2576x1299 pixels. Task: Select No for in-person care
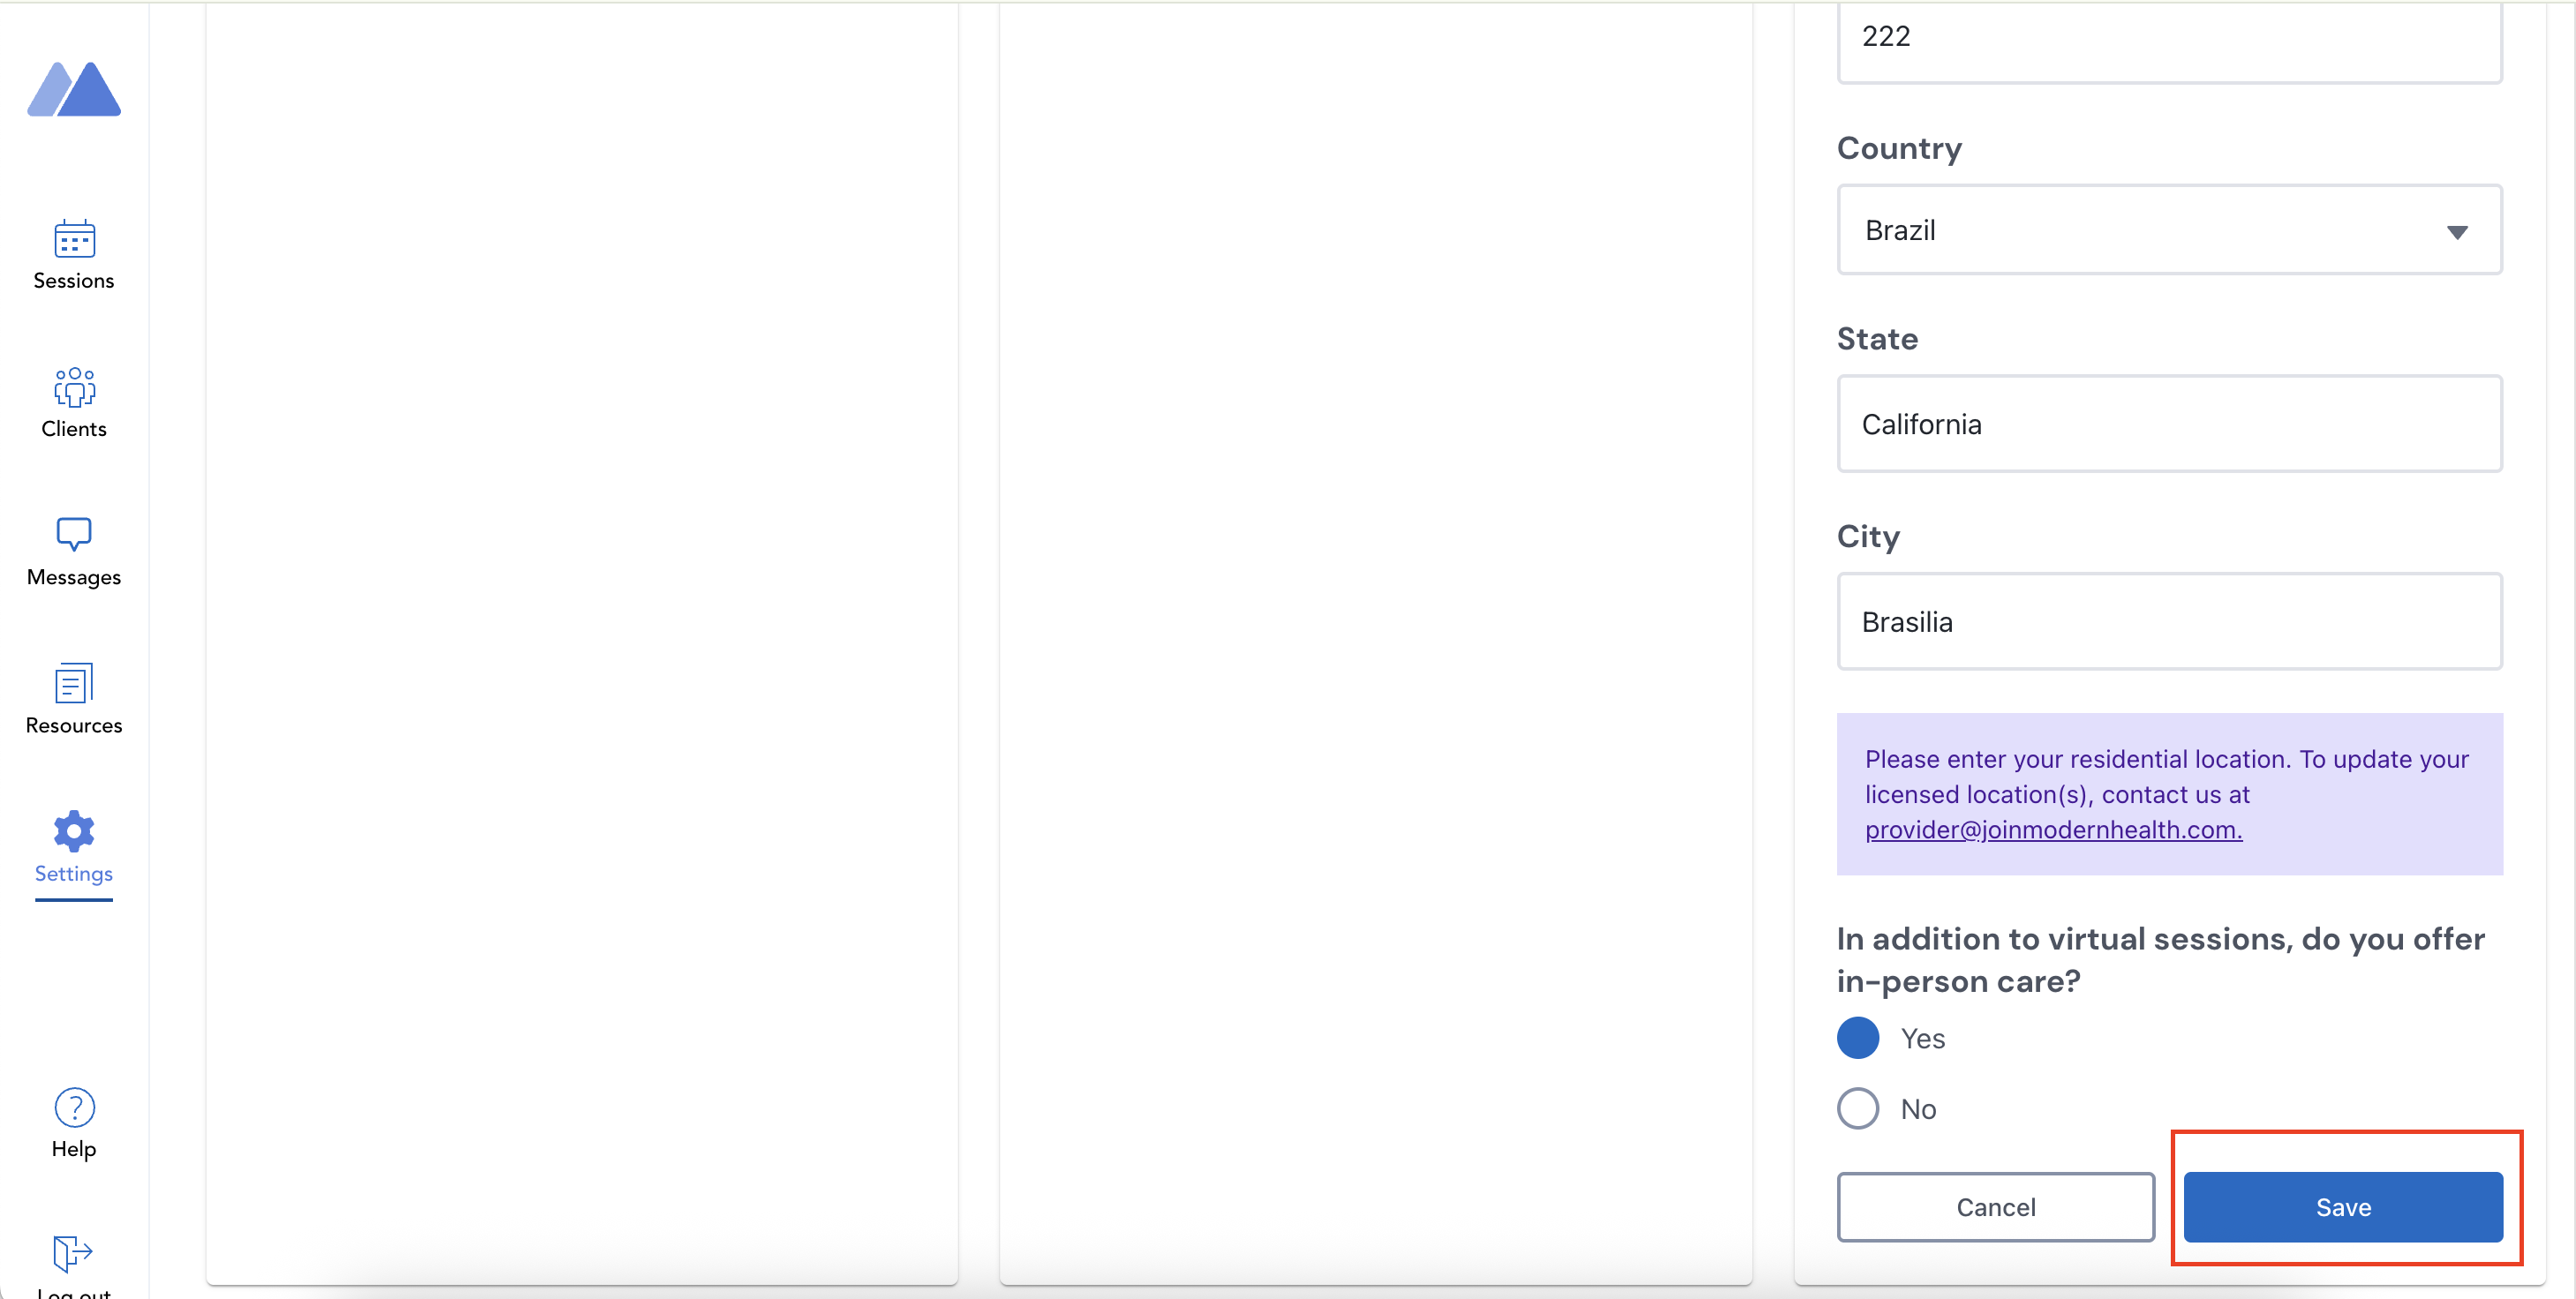1858,1108
